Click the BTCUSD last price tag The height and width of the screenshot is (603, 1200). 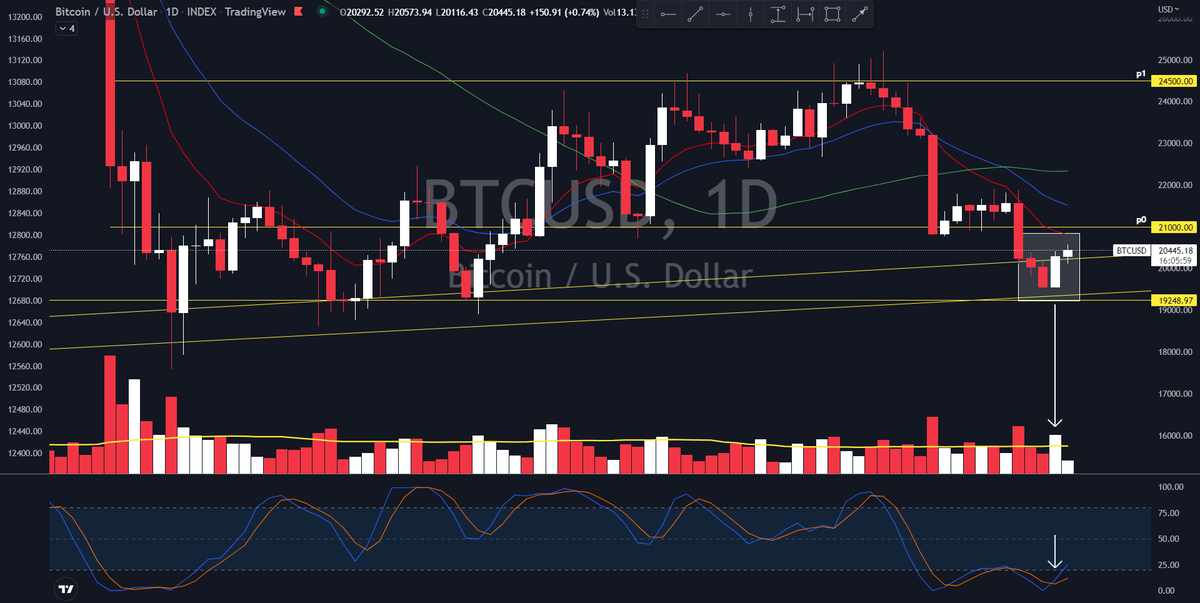pyautogui.click(x=1131, y=250)
